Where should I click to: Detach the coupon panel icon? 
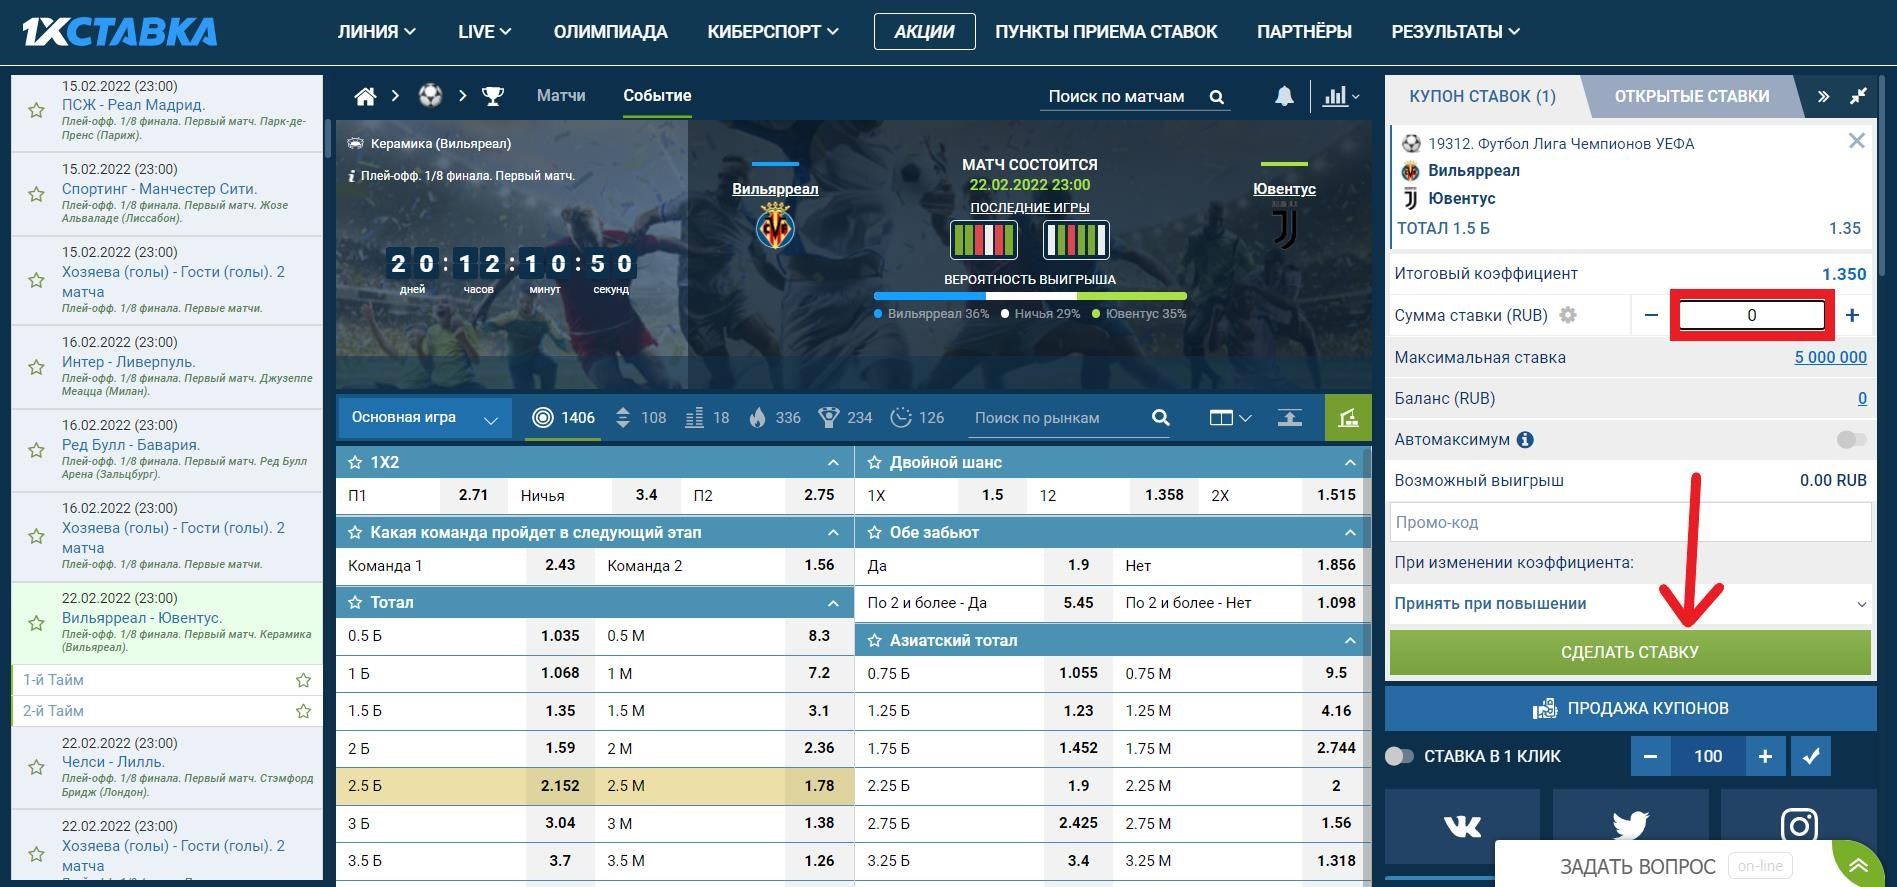1858,96
